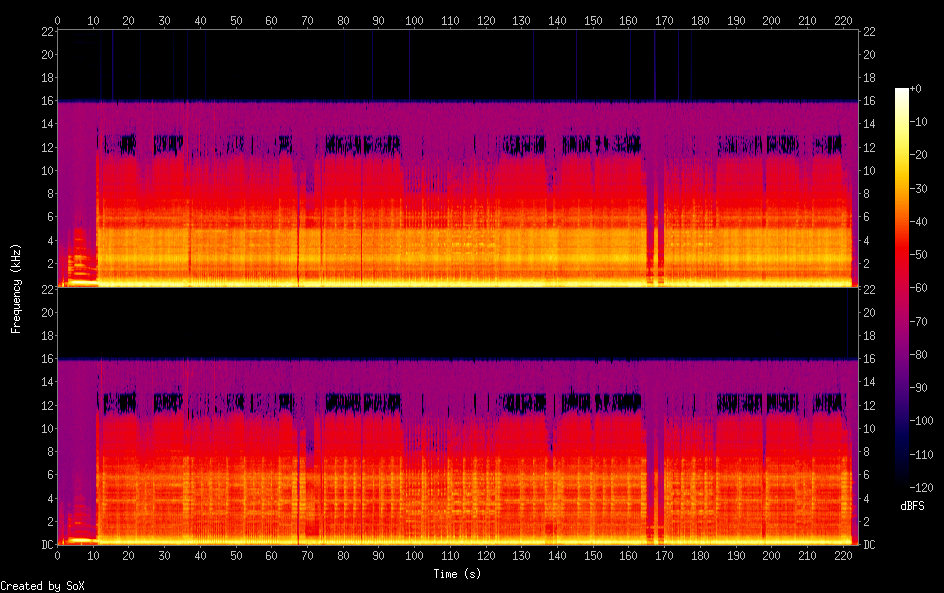Select the -120 mark on the dBFS scale
The height and width of the screenshot is (593, 944).
(x=916, y=487)
